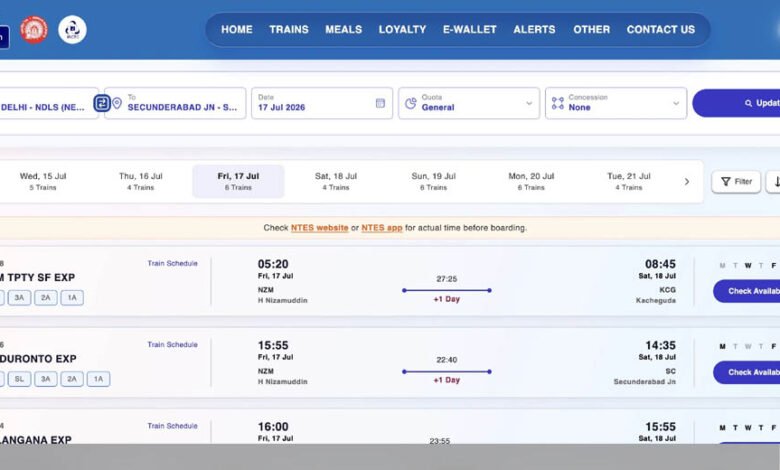Screen dimensions: 780x470
Task: Open the OTHER menu item
Action: pos(591,29)
